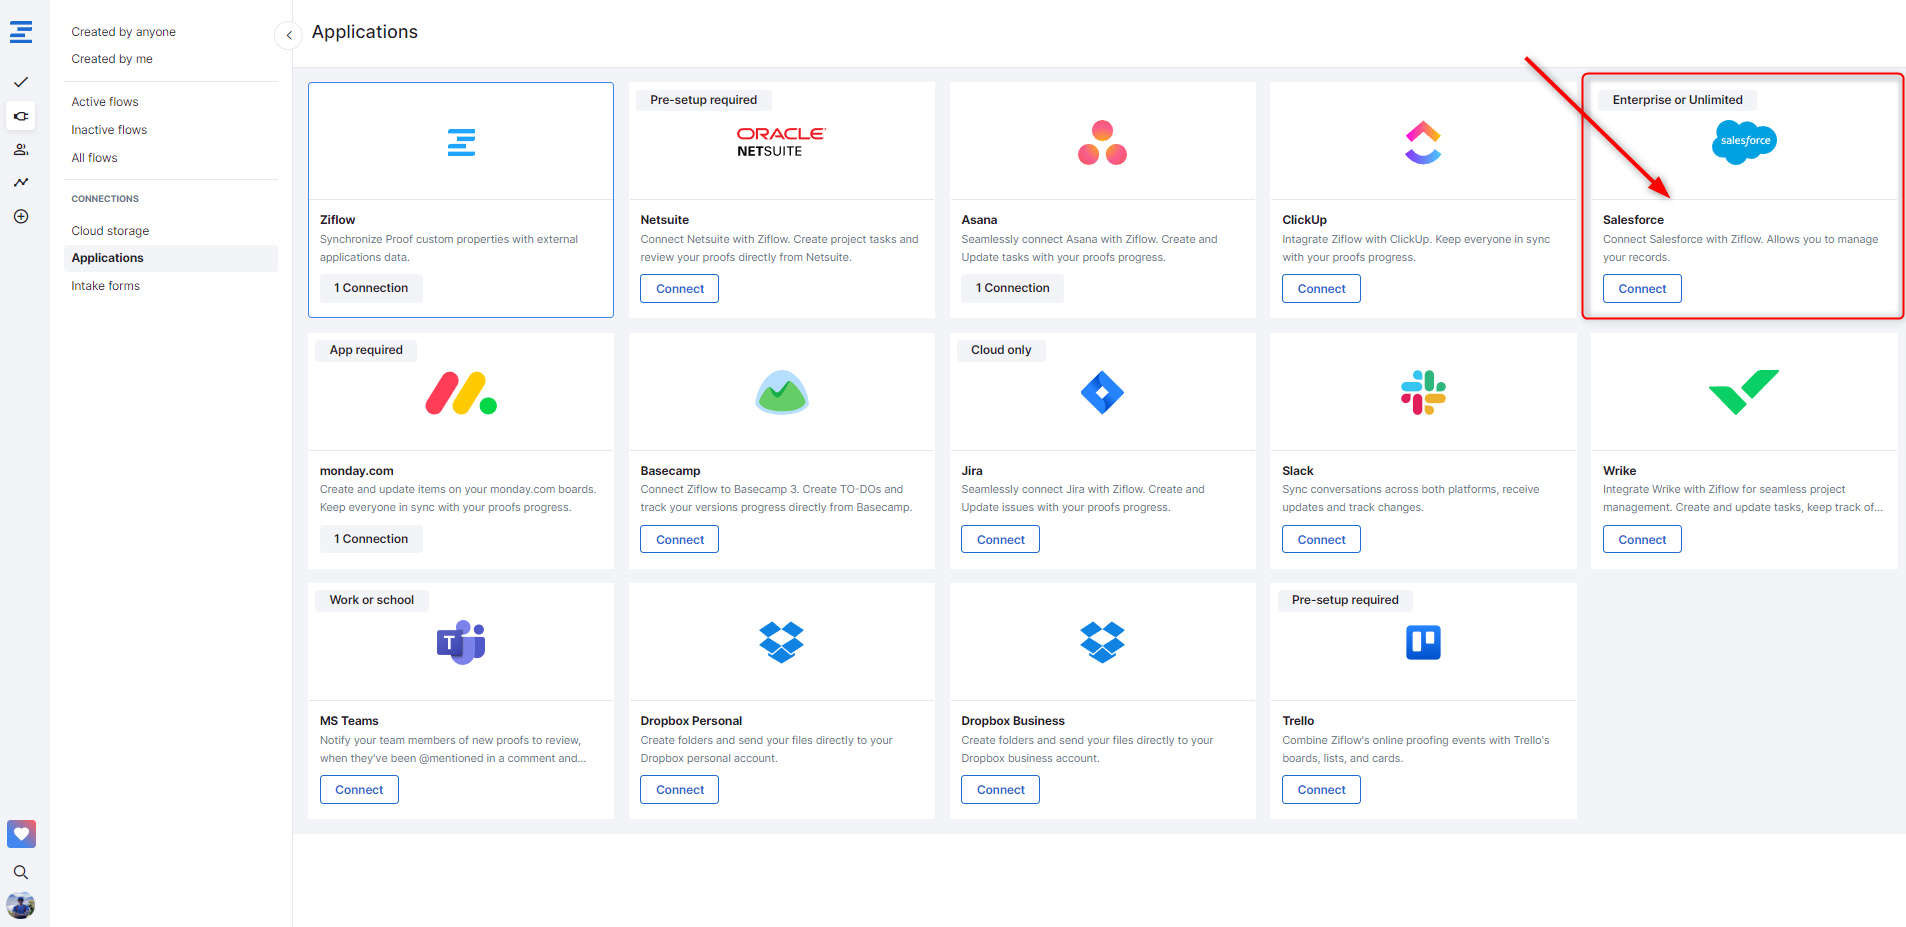Open the line chart analytics icon
This screenshot has height=927, width=1906.
[x=21, y=182]
